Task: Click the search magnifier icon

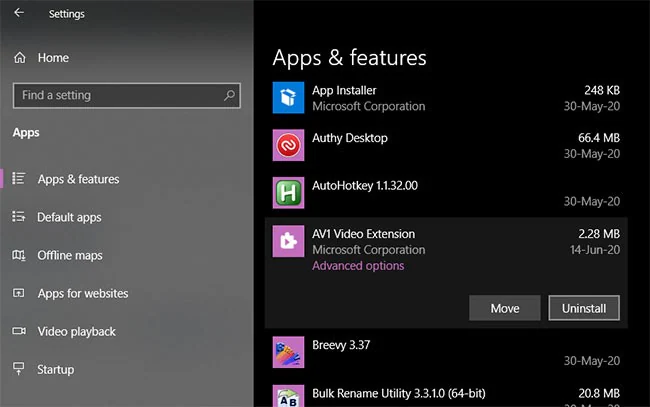Action: pyautogui.click(x=229, y=95)
